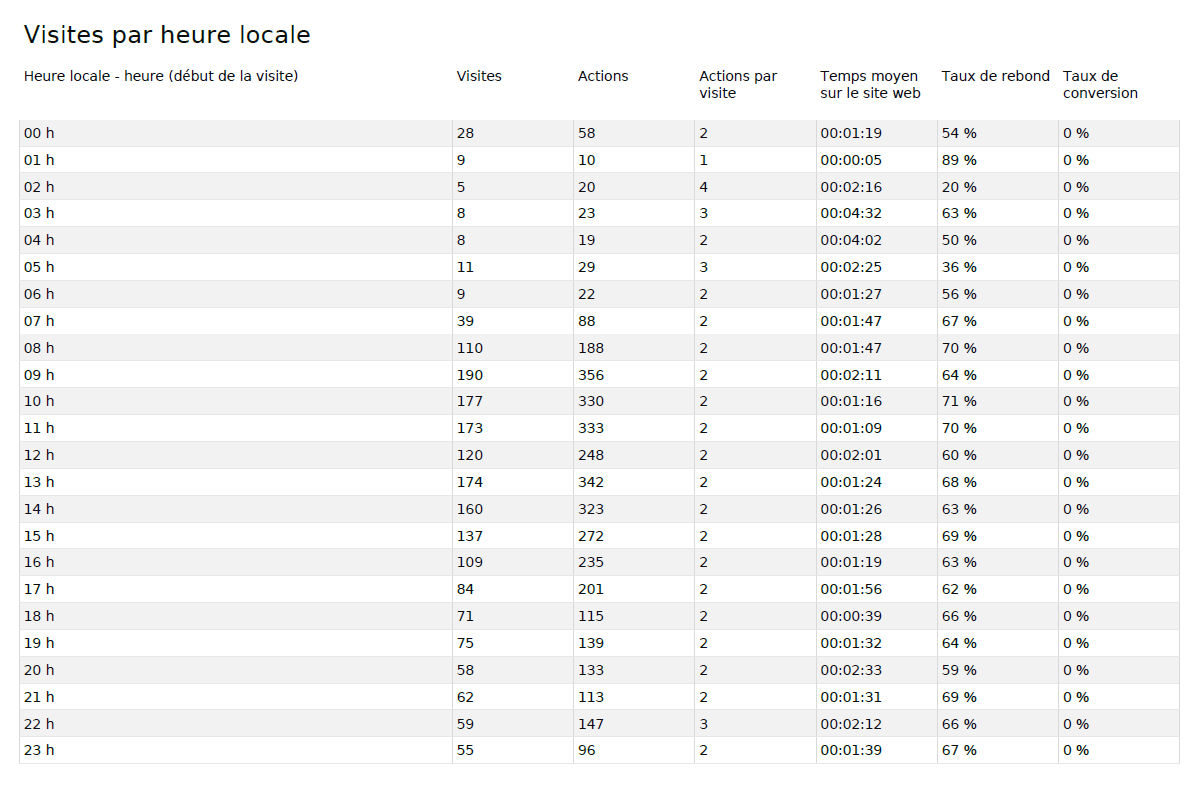
Task: Select actions value 139 in 19 h row
Action: [x=591, y=643]
